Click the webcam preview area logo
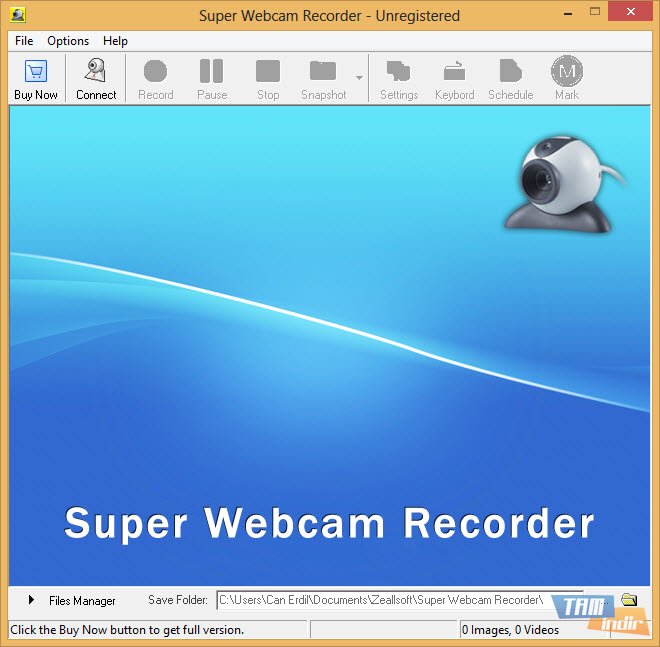This screenshot has width=660, height=647. (x=564, y=184)
